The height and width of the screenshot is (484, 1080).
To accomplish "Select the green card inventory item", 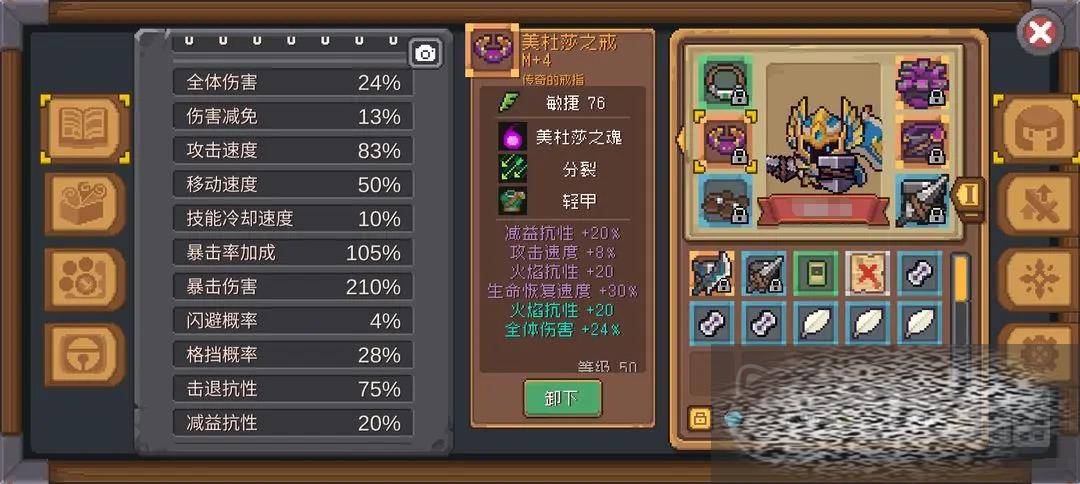I will (815, 273).
